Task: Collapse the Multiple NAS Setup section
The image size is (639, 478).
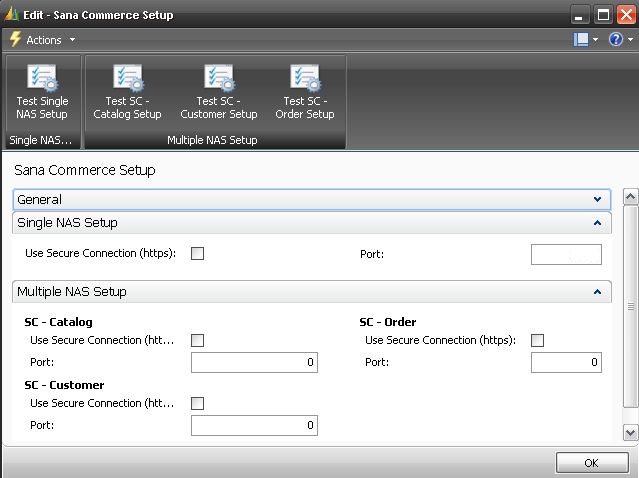Action: point(597,292)
